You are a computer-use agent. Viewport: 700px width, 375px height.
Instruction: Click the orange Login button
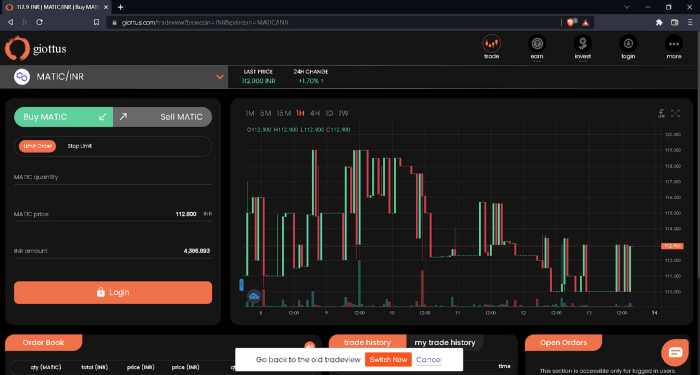point(113,292)
